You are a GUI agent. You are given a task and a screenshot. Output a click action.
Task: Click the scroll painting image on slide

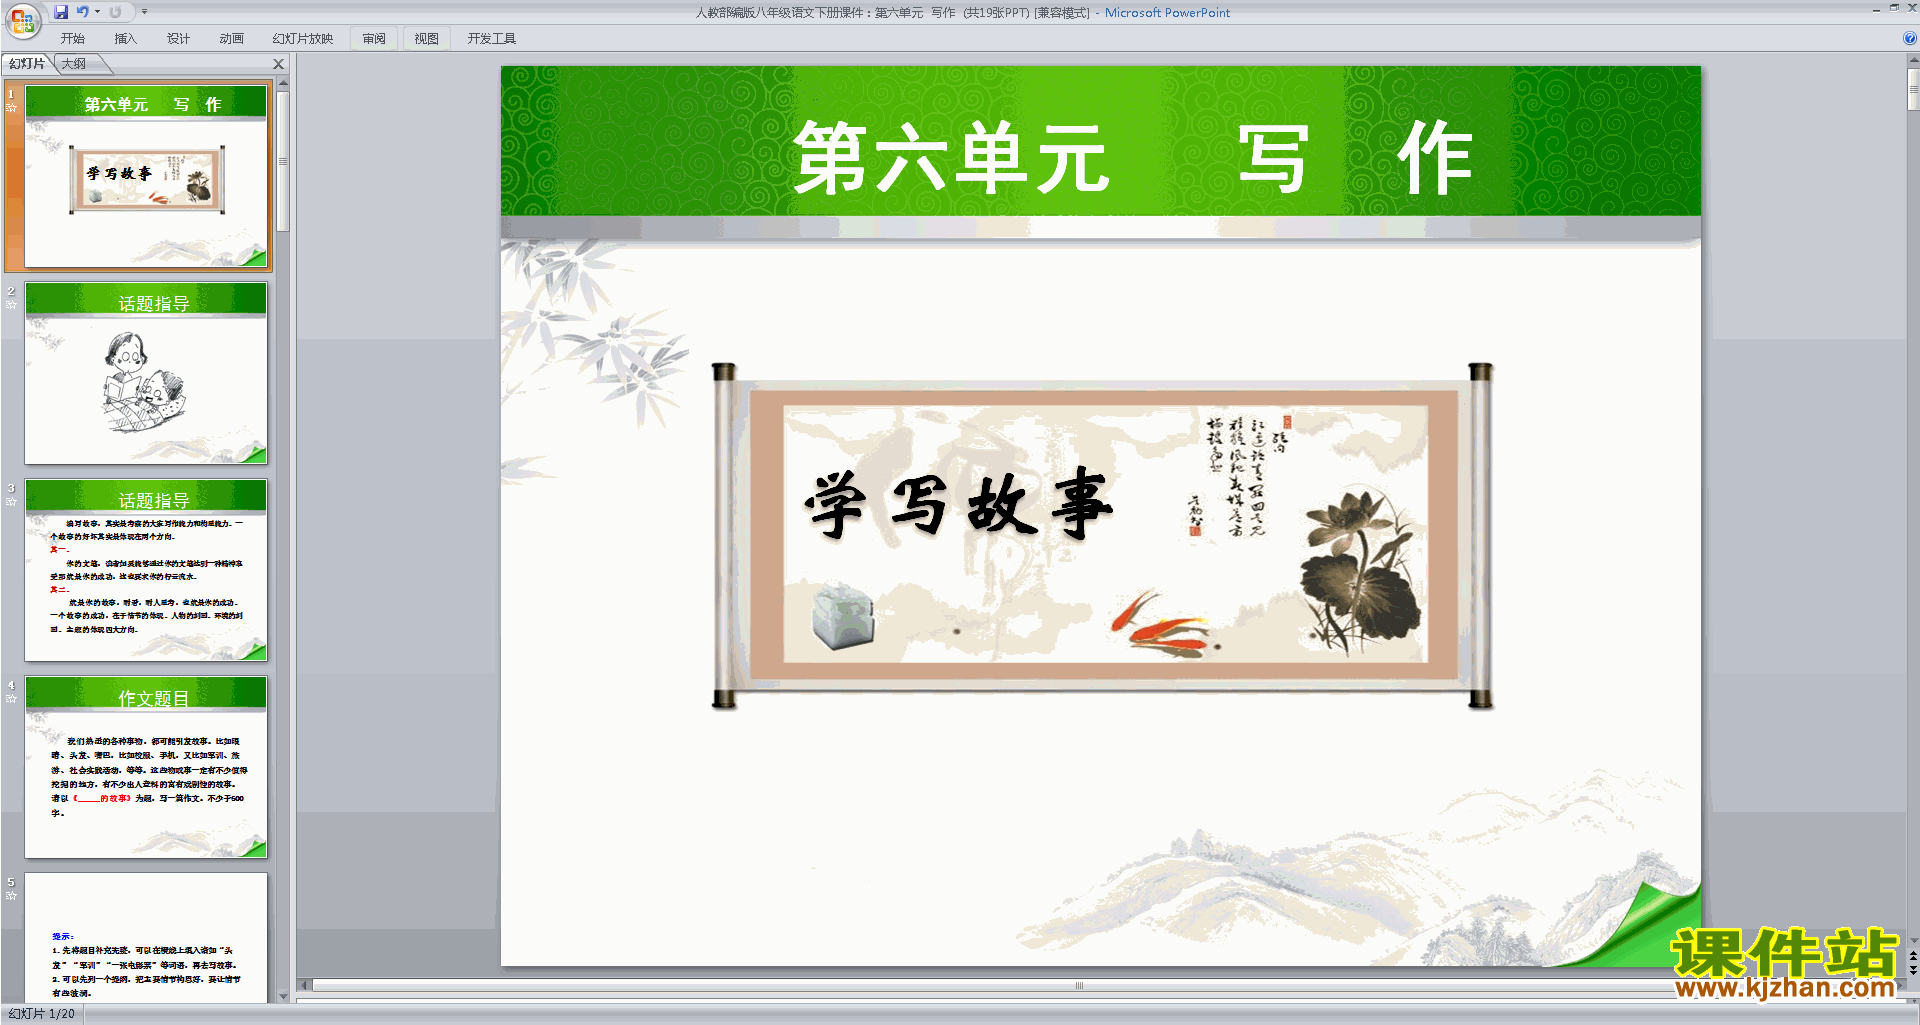pos(1102,537)
